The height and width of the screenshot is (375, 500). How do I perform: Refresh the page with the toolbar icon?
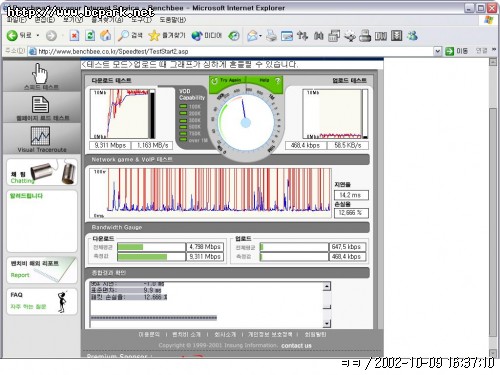tap(90, 35)
